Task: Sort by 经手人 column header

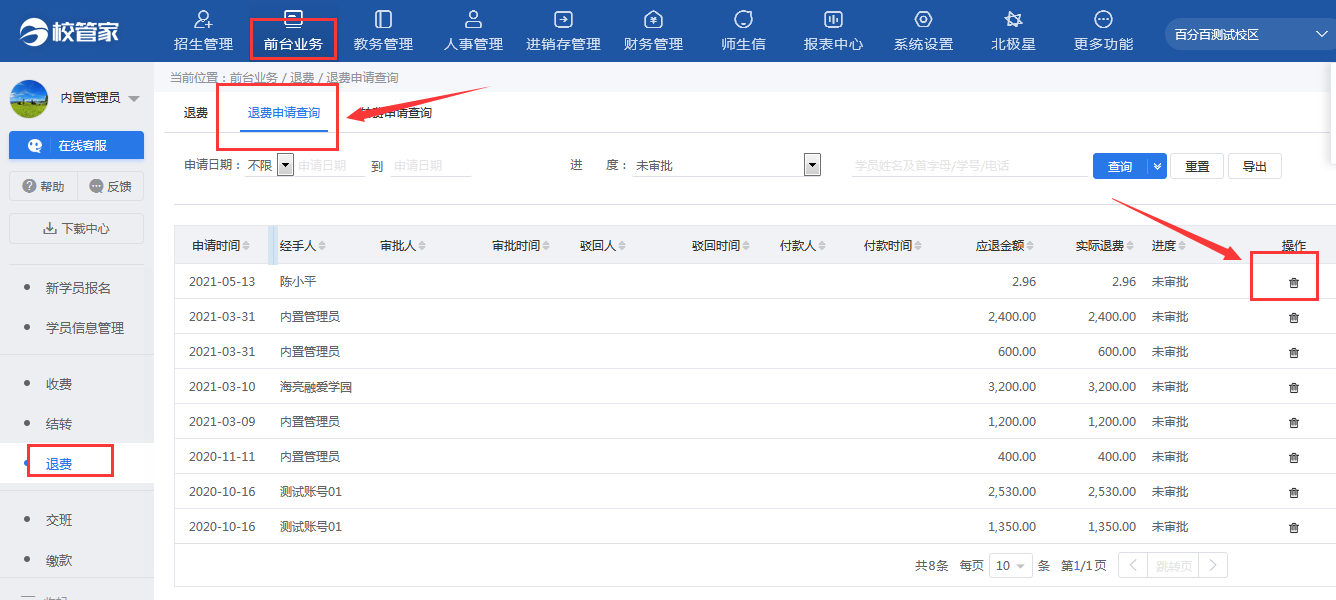Action: 302,245
